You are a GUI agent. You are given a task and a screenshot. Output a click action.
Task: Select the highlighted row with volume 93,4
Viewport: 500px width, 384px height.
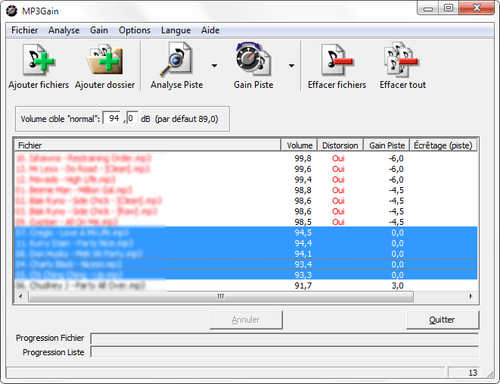246,264
